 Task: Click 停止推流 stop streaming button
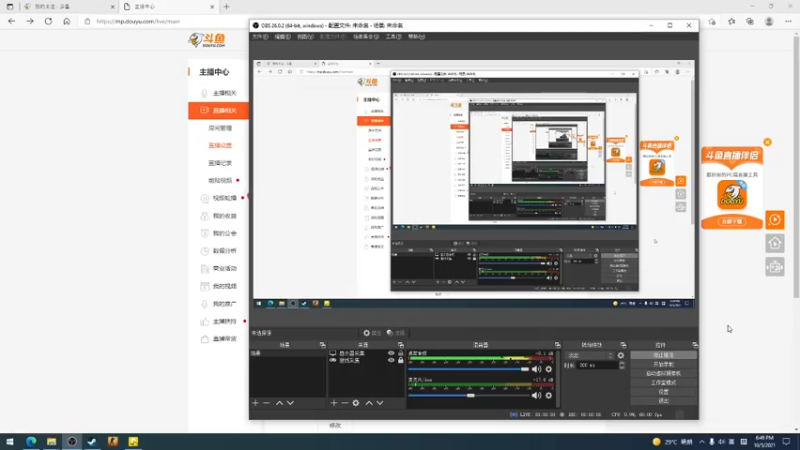click(x=663, y=355)
